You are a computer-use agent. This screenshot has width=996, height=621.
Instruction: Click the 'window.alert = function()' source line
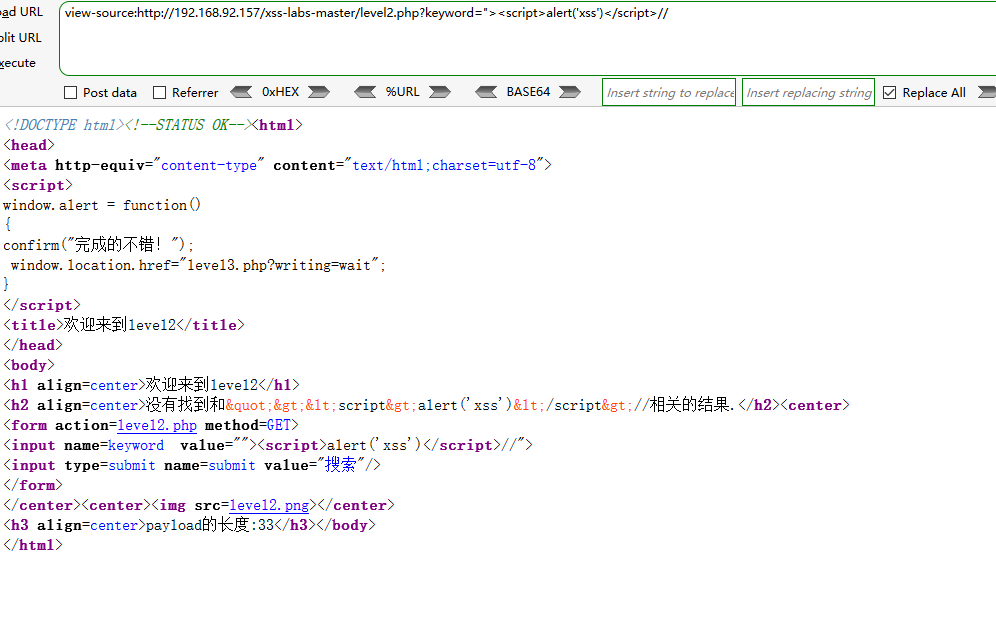pos(102,205)
